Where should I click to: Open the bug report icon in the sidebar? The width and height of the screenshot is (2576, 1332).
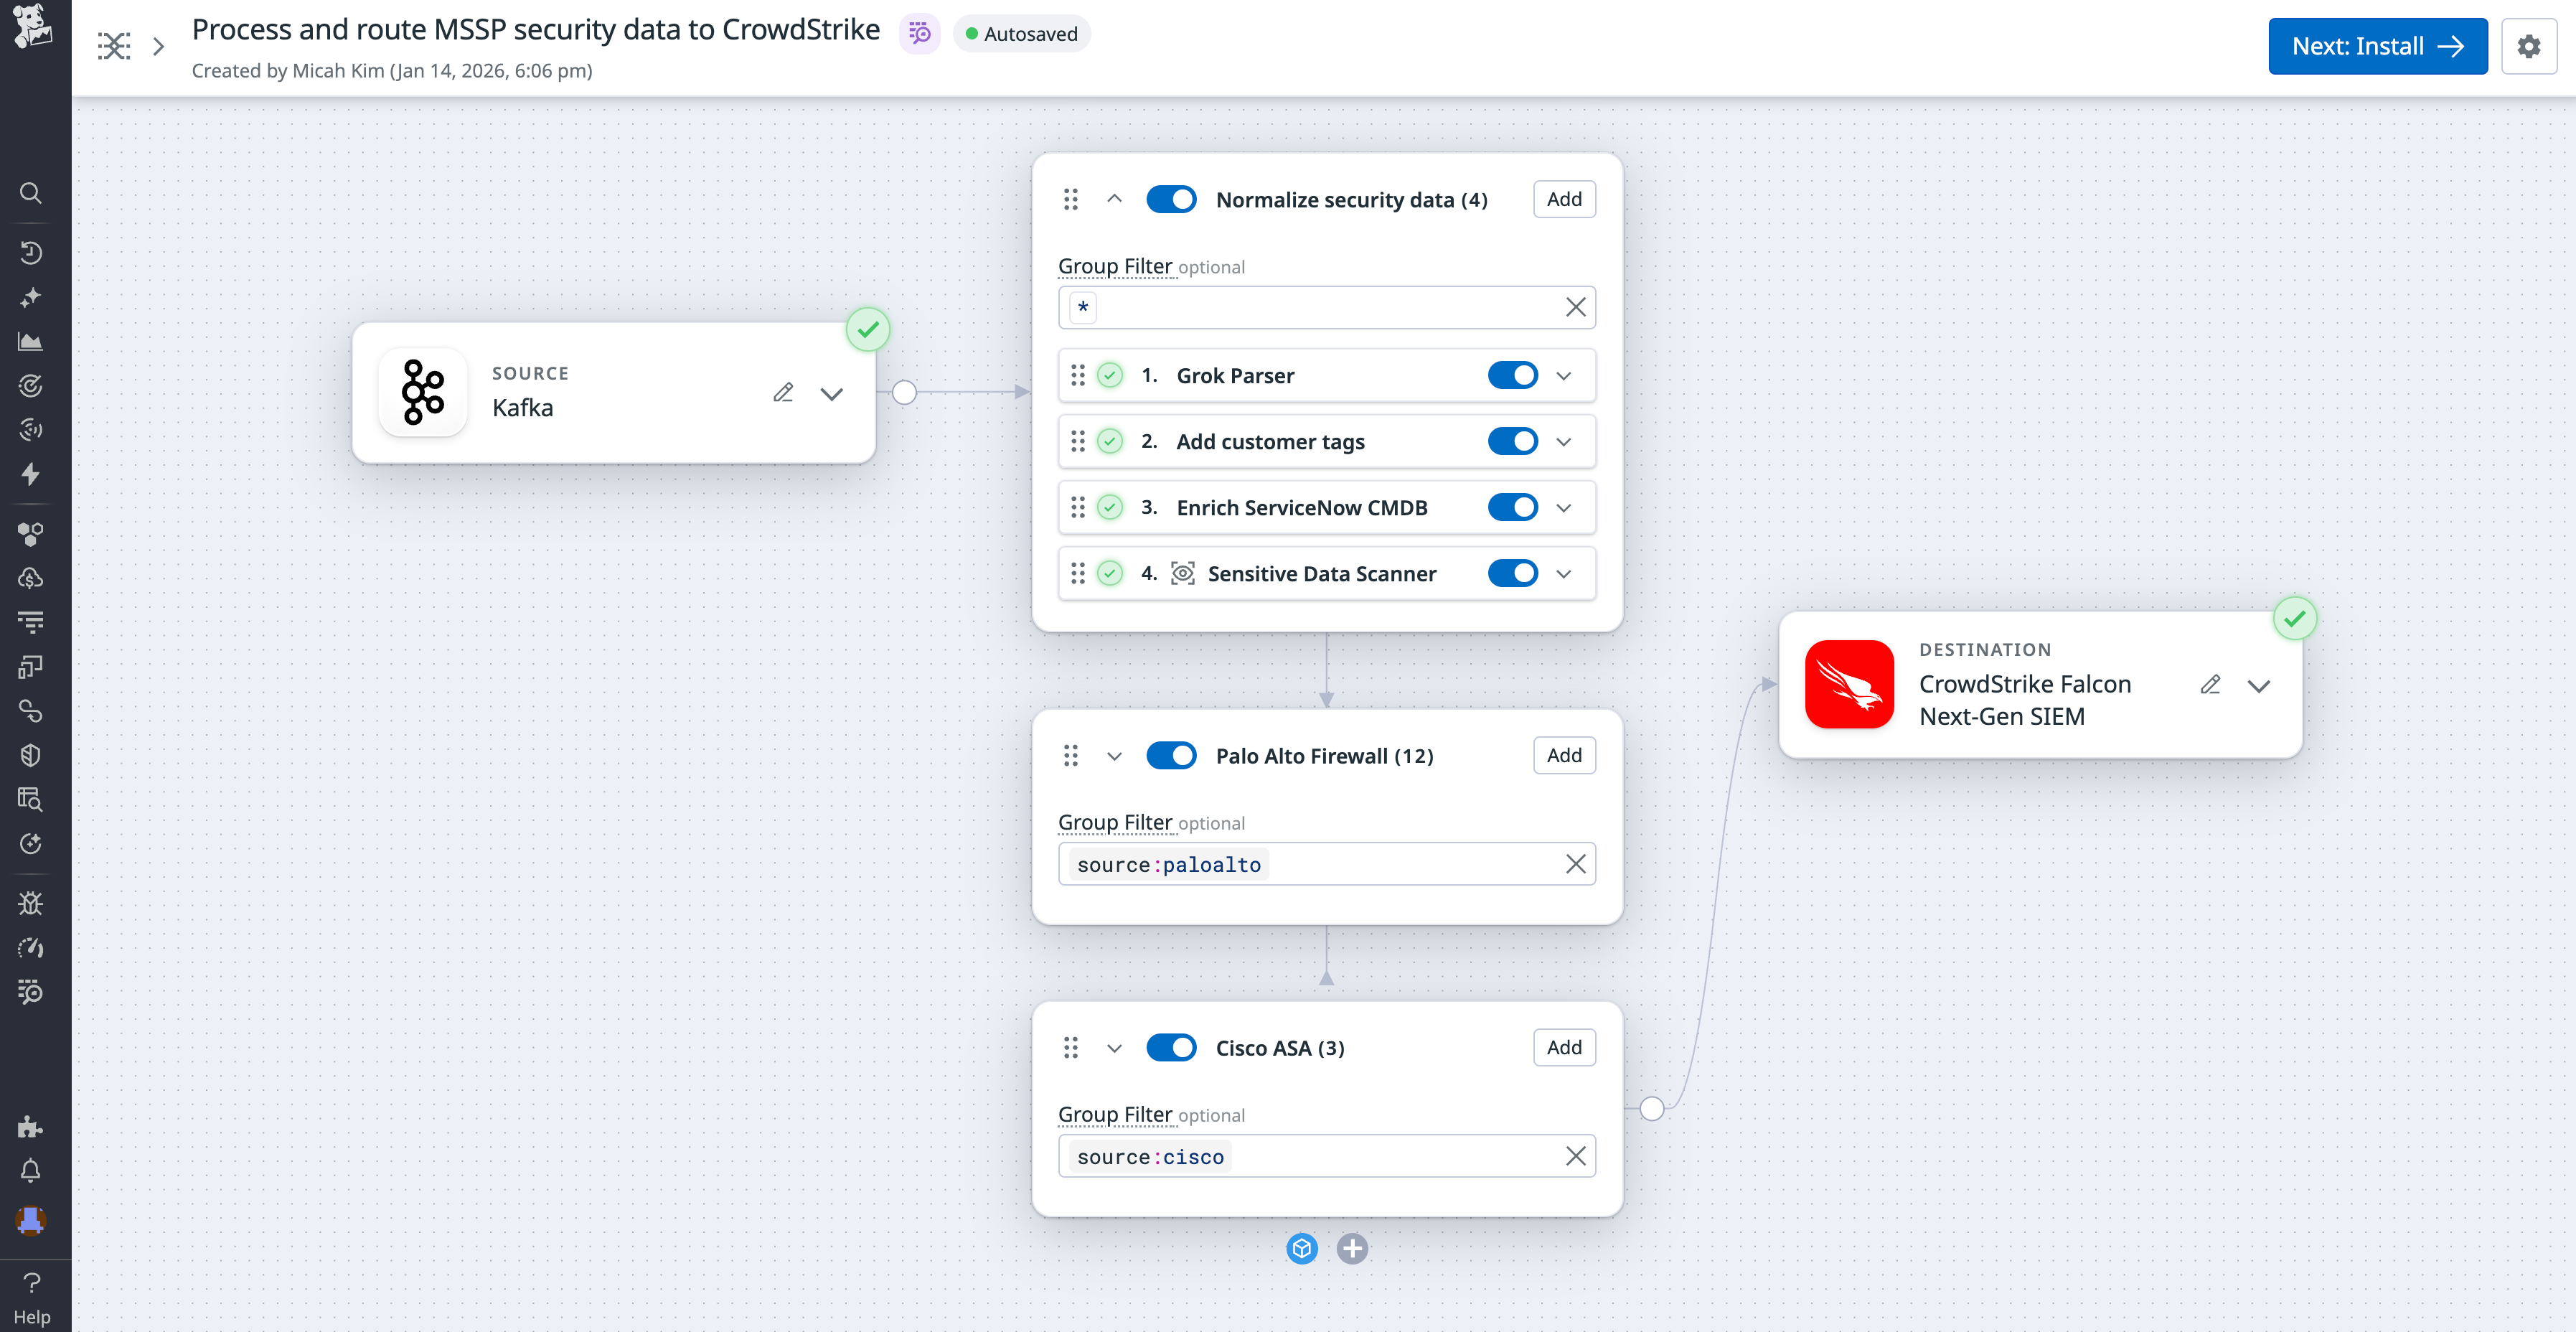[31, 903]
